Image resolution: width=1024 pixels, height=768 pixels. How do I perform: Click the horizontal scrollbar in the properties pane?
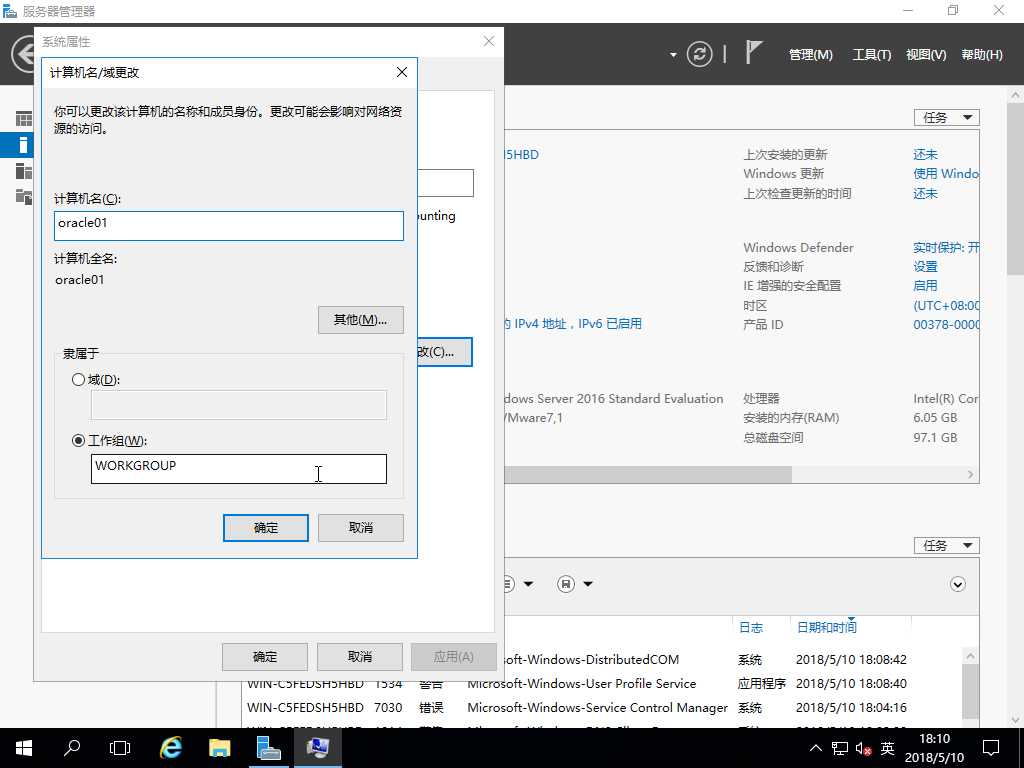coord(648,475)
